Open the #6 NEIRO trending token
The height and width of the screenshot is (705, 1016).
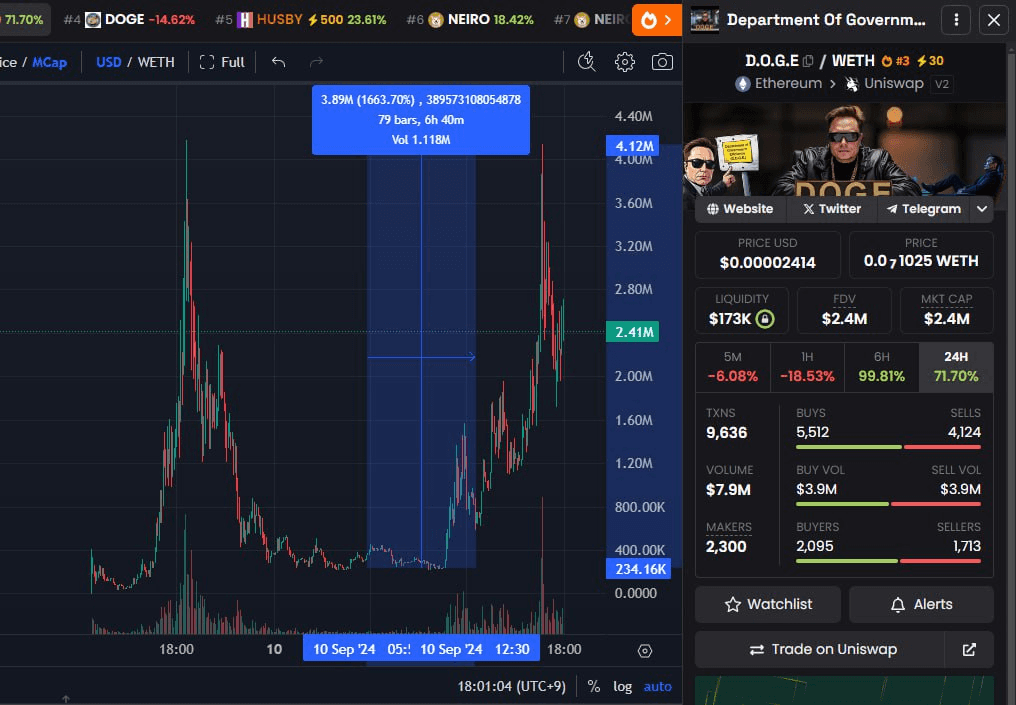click(x=470, y=20)
